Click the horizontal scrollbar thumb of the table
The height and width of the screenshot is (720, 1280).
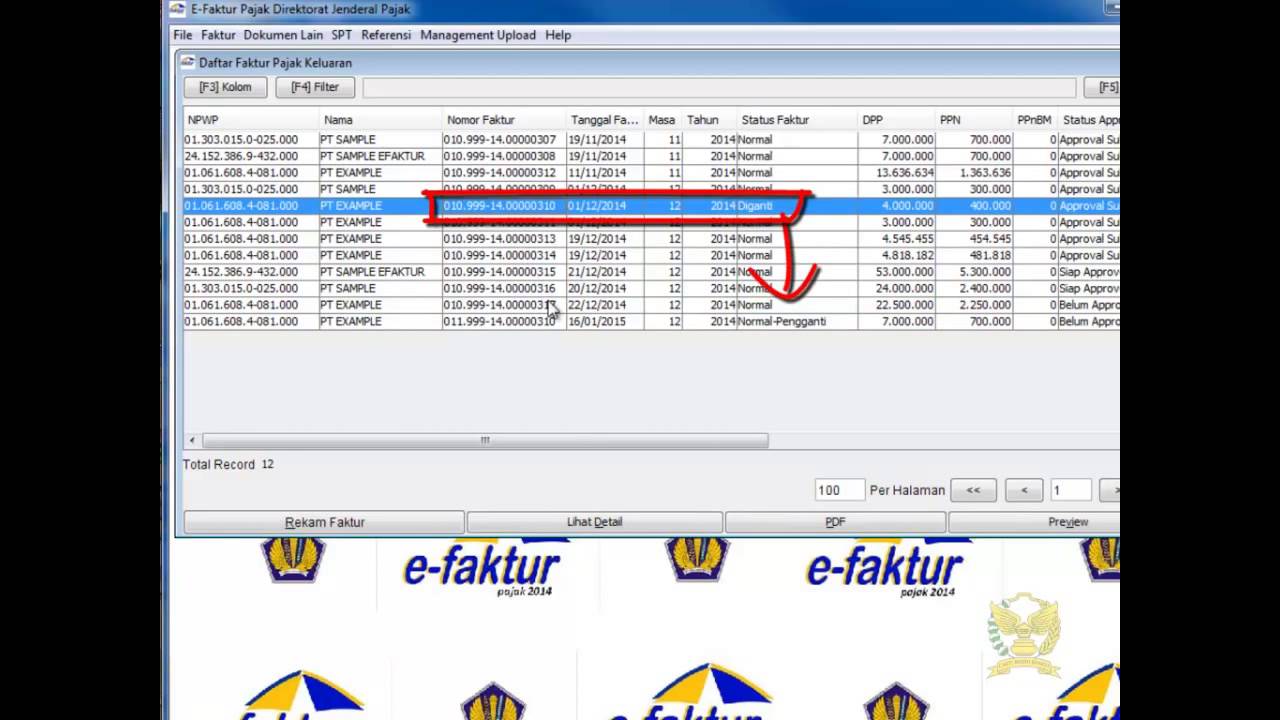click(485, 440)
